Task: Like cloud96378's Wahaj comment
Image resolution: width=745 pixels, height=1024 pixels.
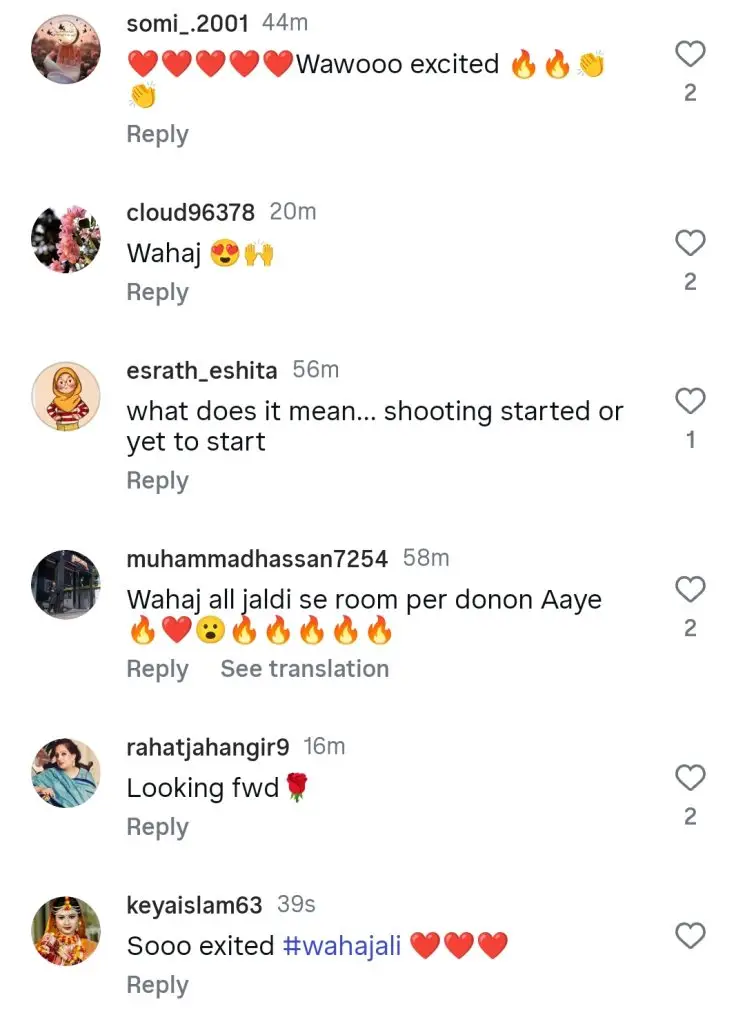Action: pyautogui.click(x=690, y=243)
